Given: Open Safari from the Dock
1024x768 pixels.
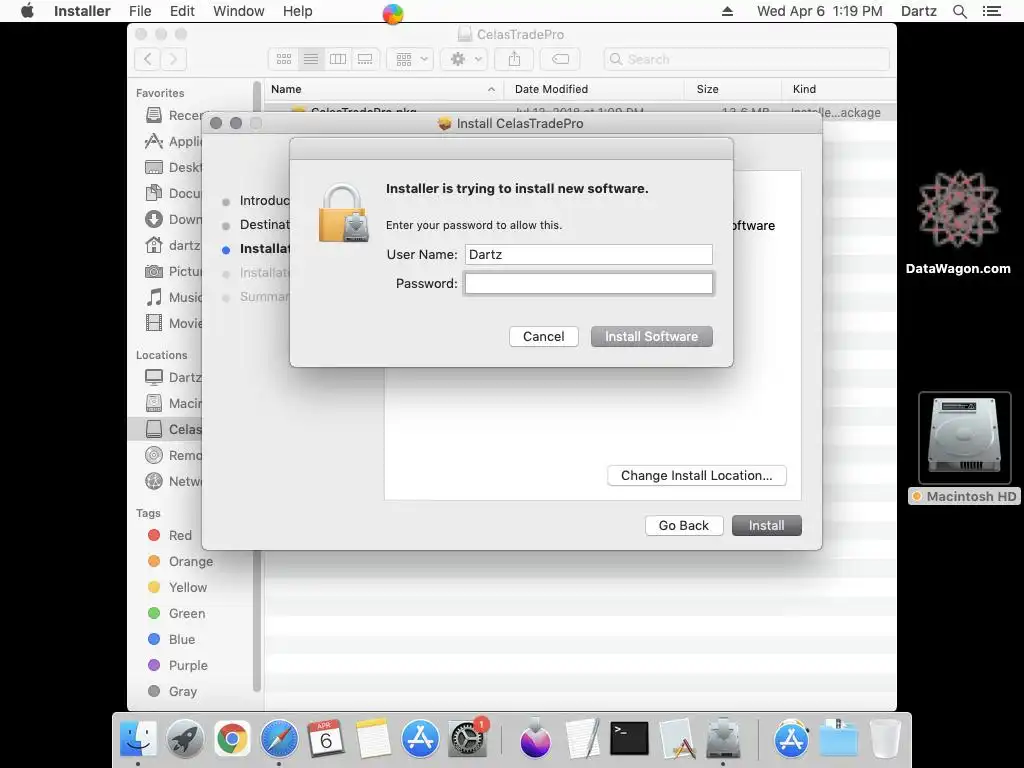Looking at the screenshot, I should (280, 739).
